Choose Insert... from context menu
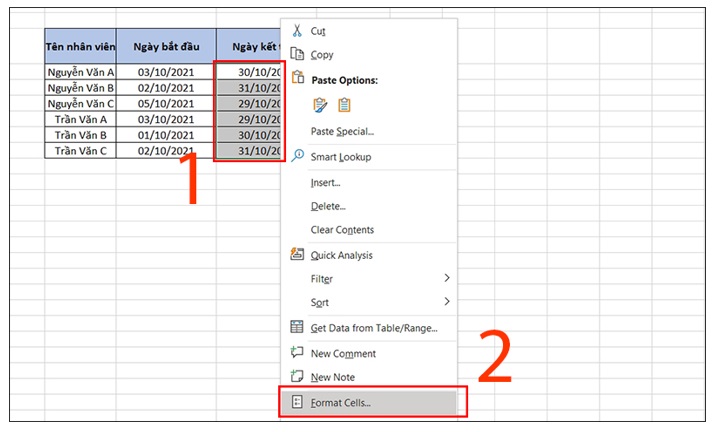The image size is (722, 432). (x=326, y=183)
